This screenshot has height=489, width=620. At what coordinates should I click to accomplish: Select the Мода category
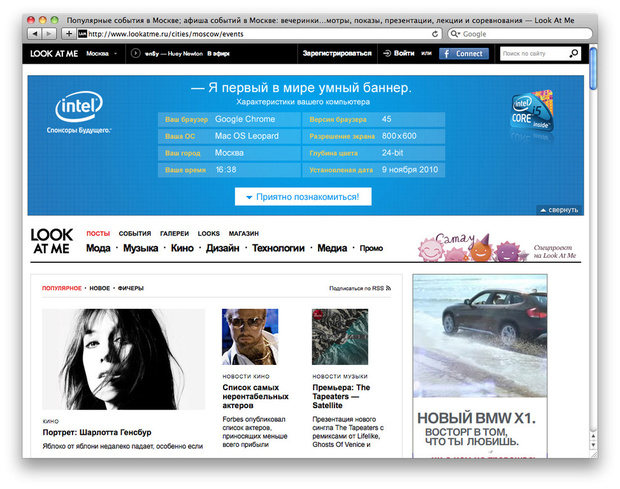(98, 248)
